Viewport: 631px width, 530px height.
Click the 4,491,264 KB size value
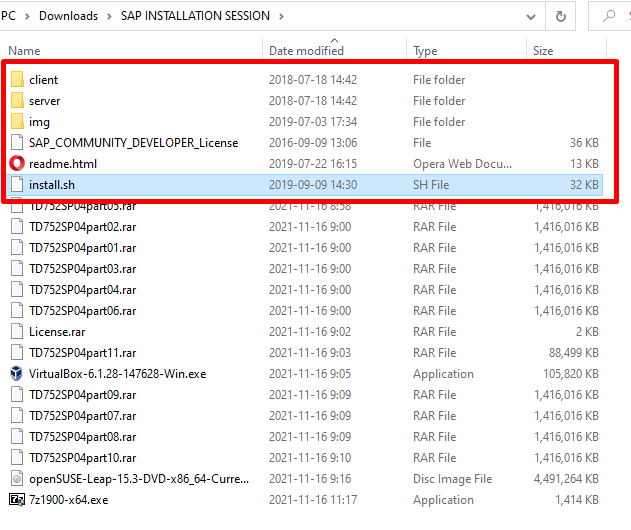click(566, 479)
